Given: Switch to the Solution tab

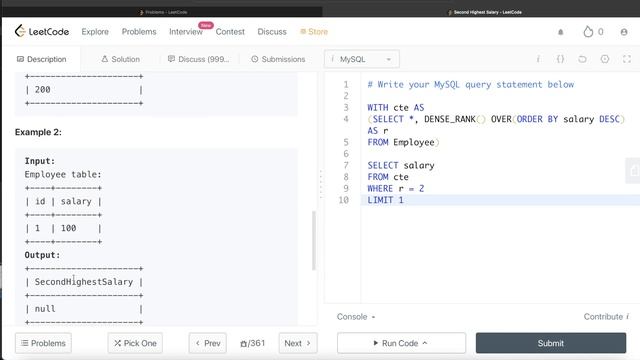Looking at the screenshot, I should coord(120,59).
